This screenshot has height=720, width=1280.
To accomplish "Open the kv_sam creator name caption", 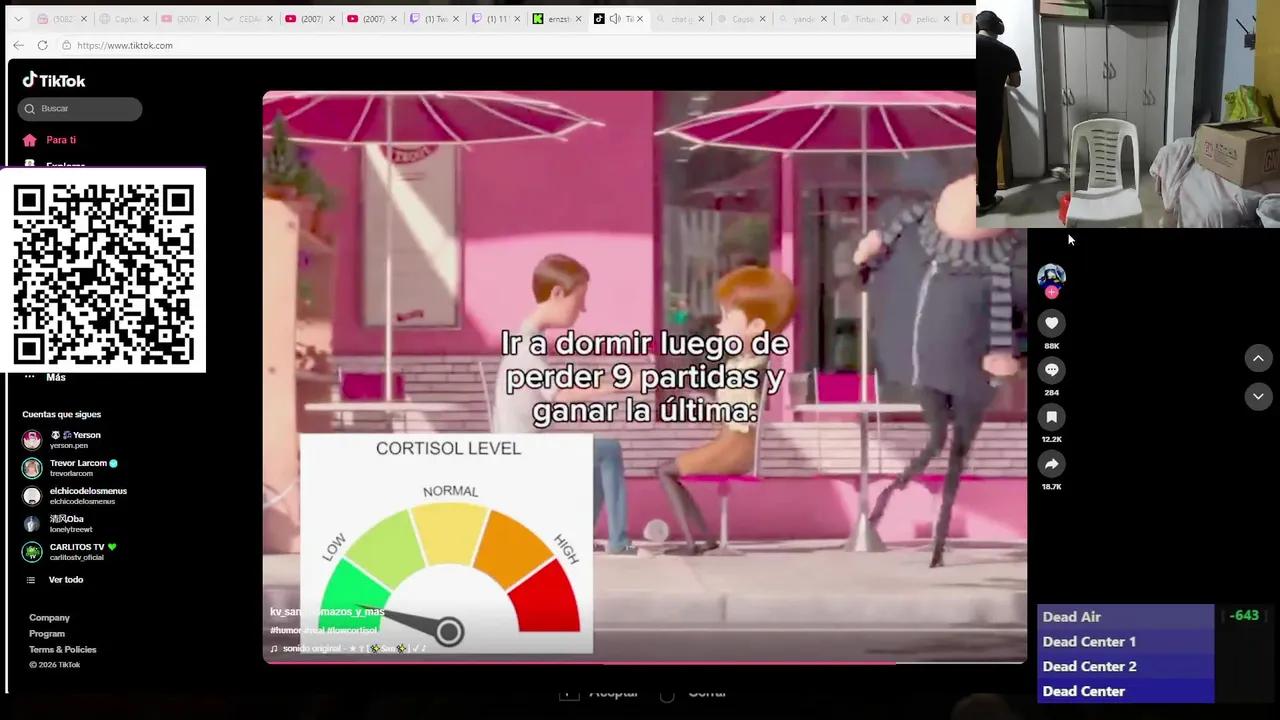I will (327, 611).
